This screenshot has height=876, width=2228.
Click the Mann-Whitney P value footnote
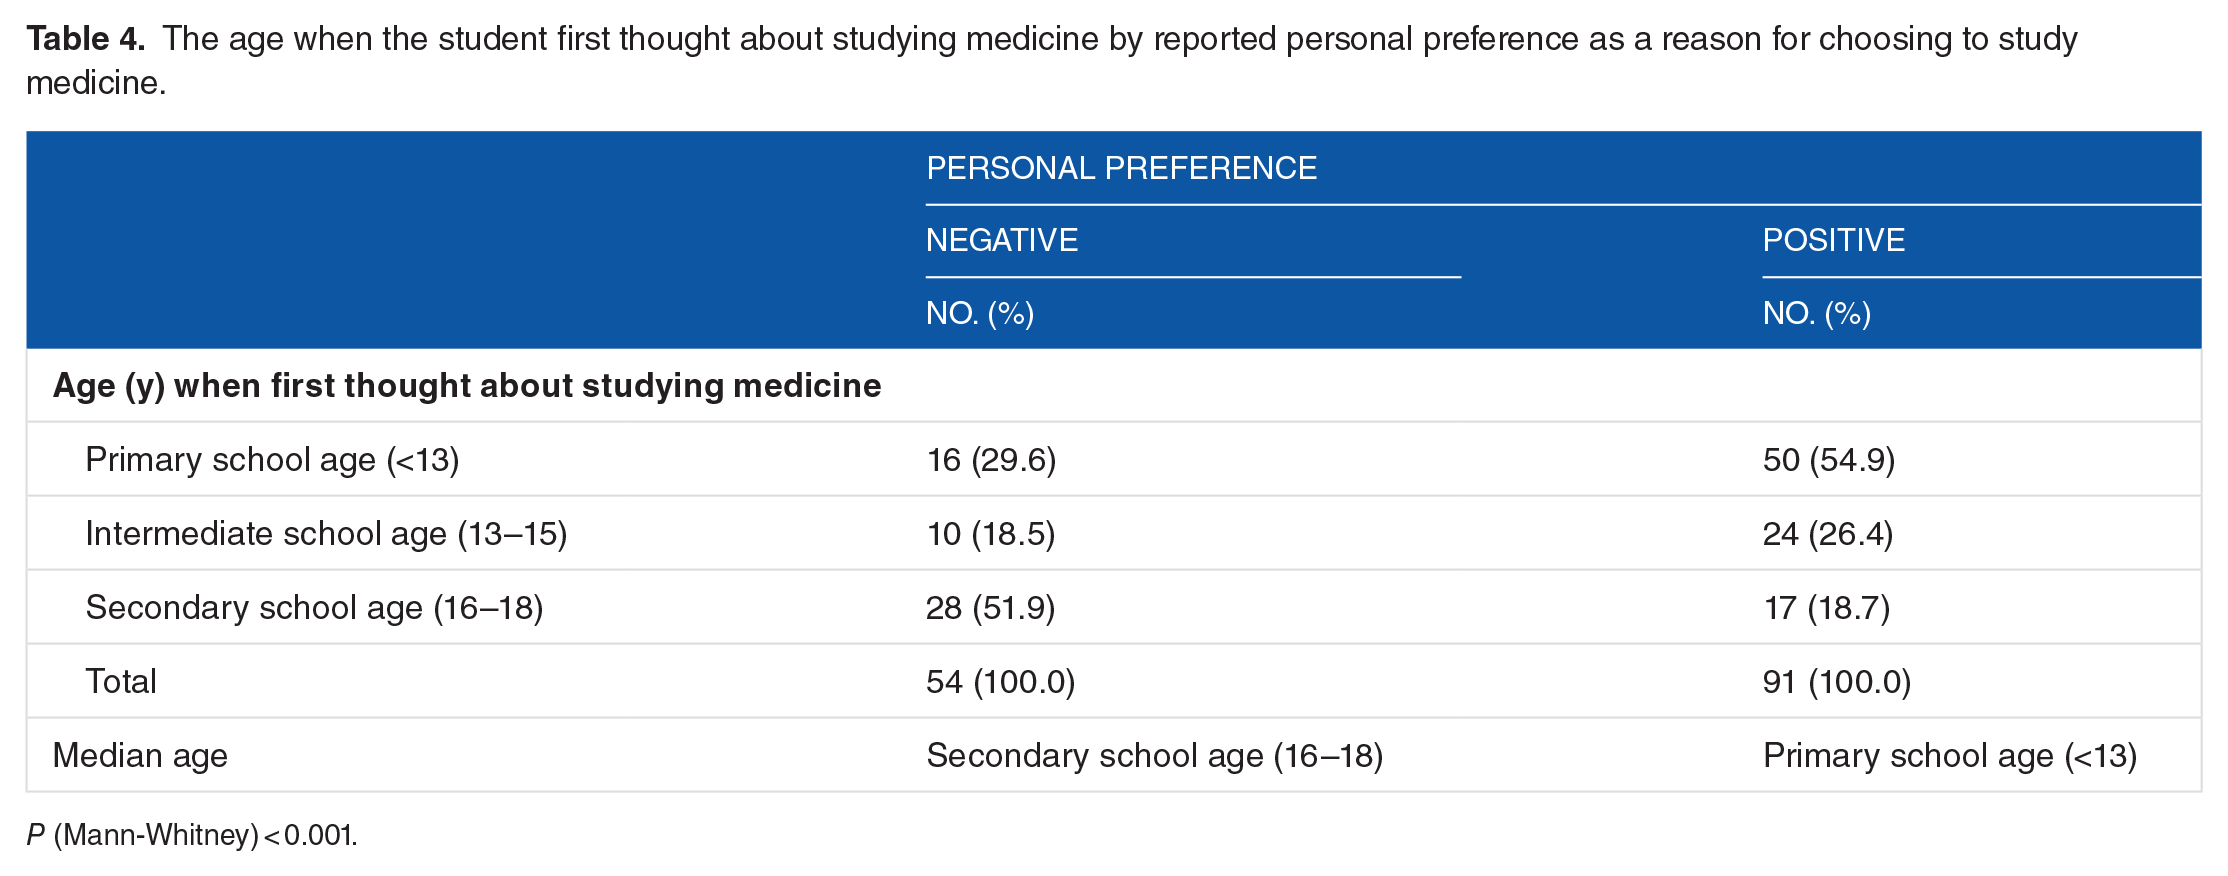(x=192, y=835)
